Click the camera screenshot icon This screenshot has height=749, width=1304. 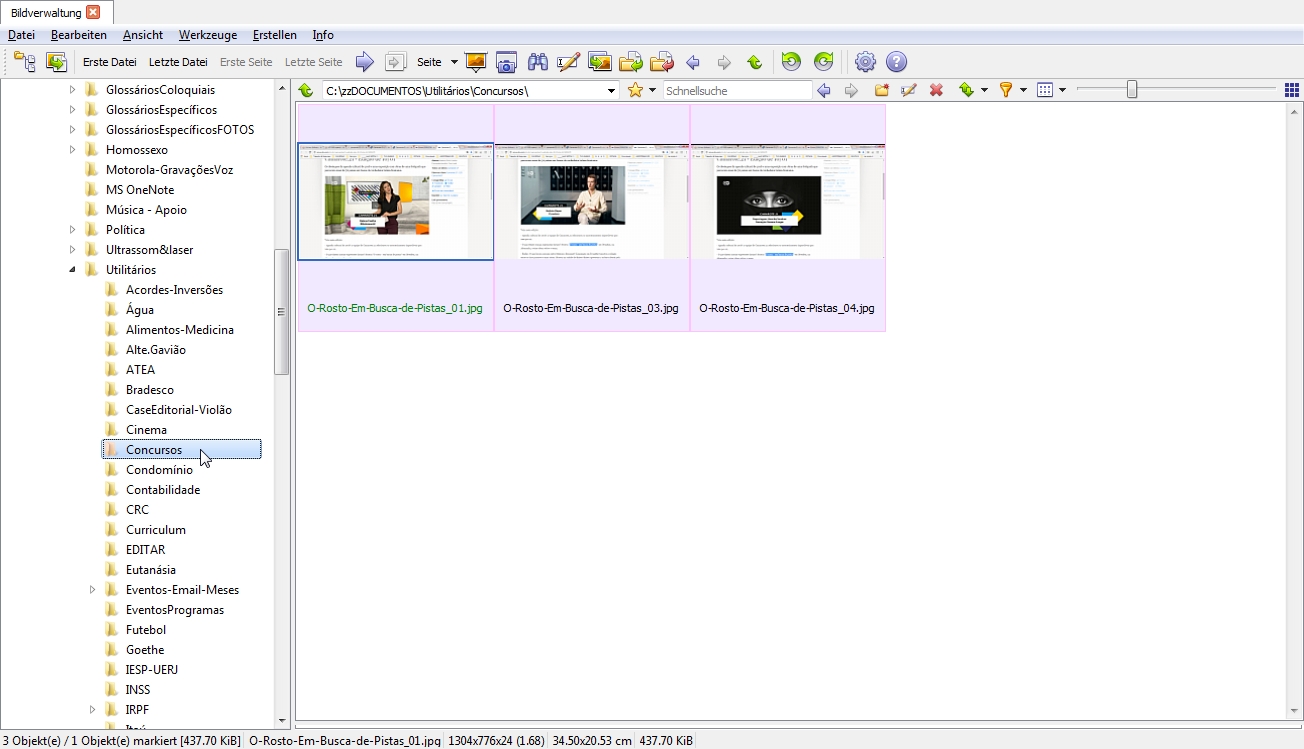tap(506, 62)
